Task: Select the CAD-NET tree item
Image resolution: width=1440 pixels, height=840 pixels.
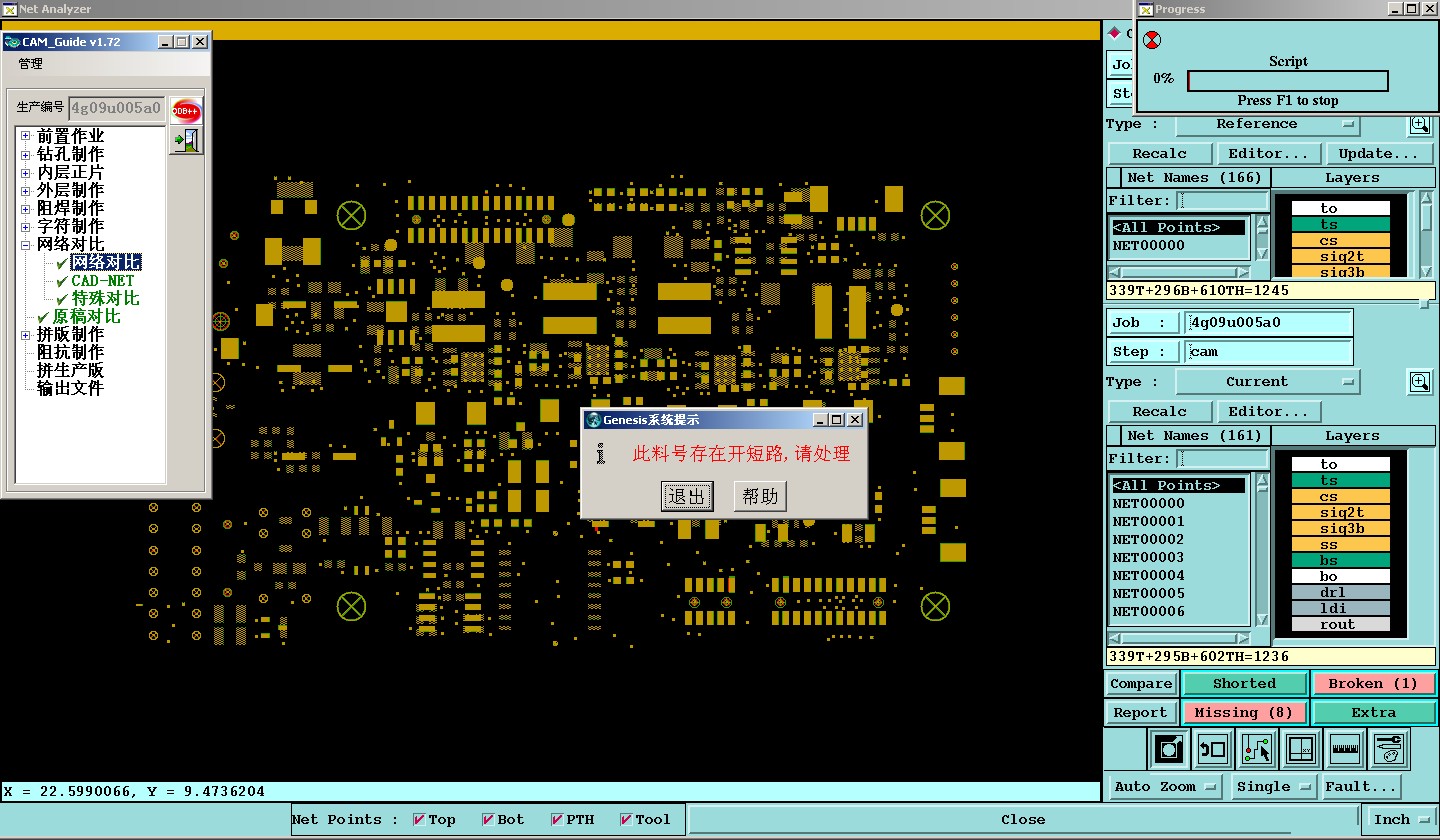Action: [x=102, y=281]
